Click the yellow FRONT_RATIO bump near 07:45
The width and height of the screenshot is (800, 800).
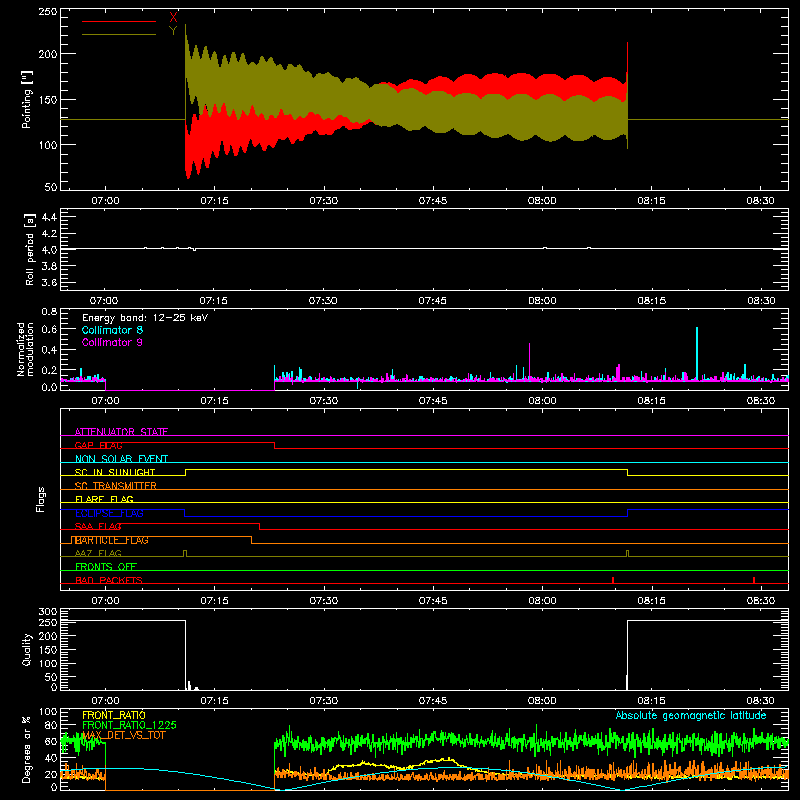(445, 761)
